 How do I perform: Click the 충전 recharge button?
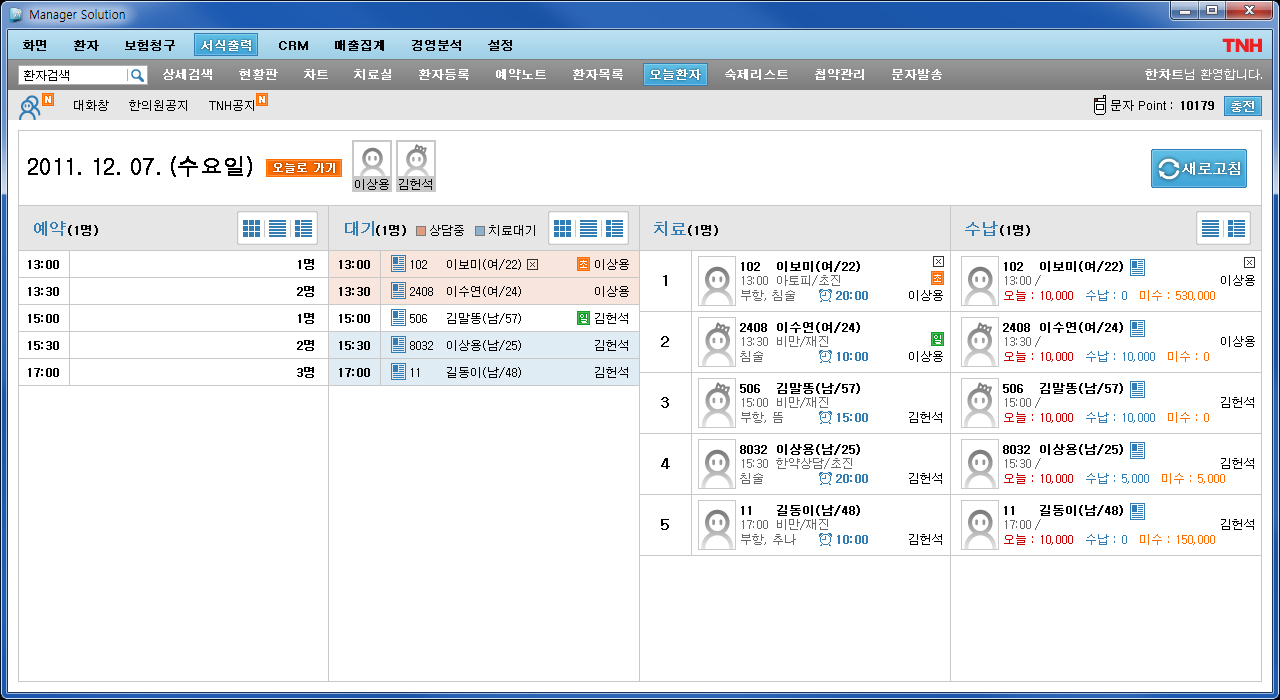click(1242, 106)
